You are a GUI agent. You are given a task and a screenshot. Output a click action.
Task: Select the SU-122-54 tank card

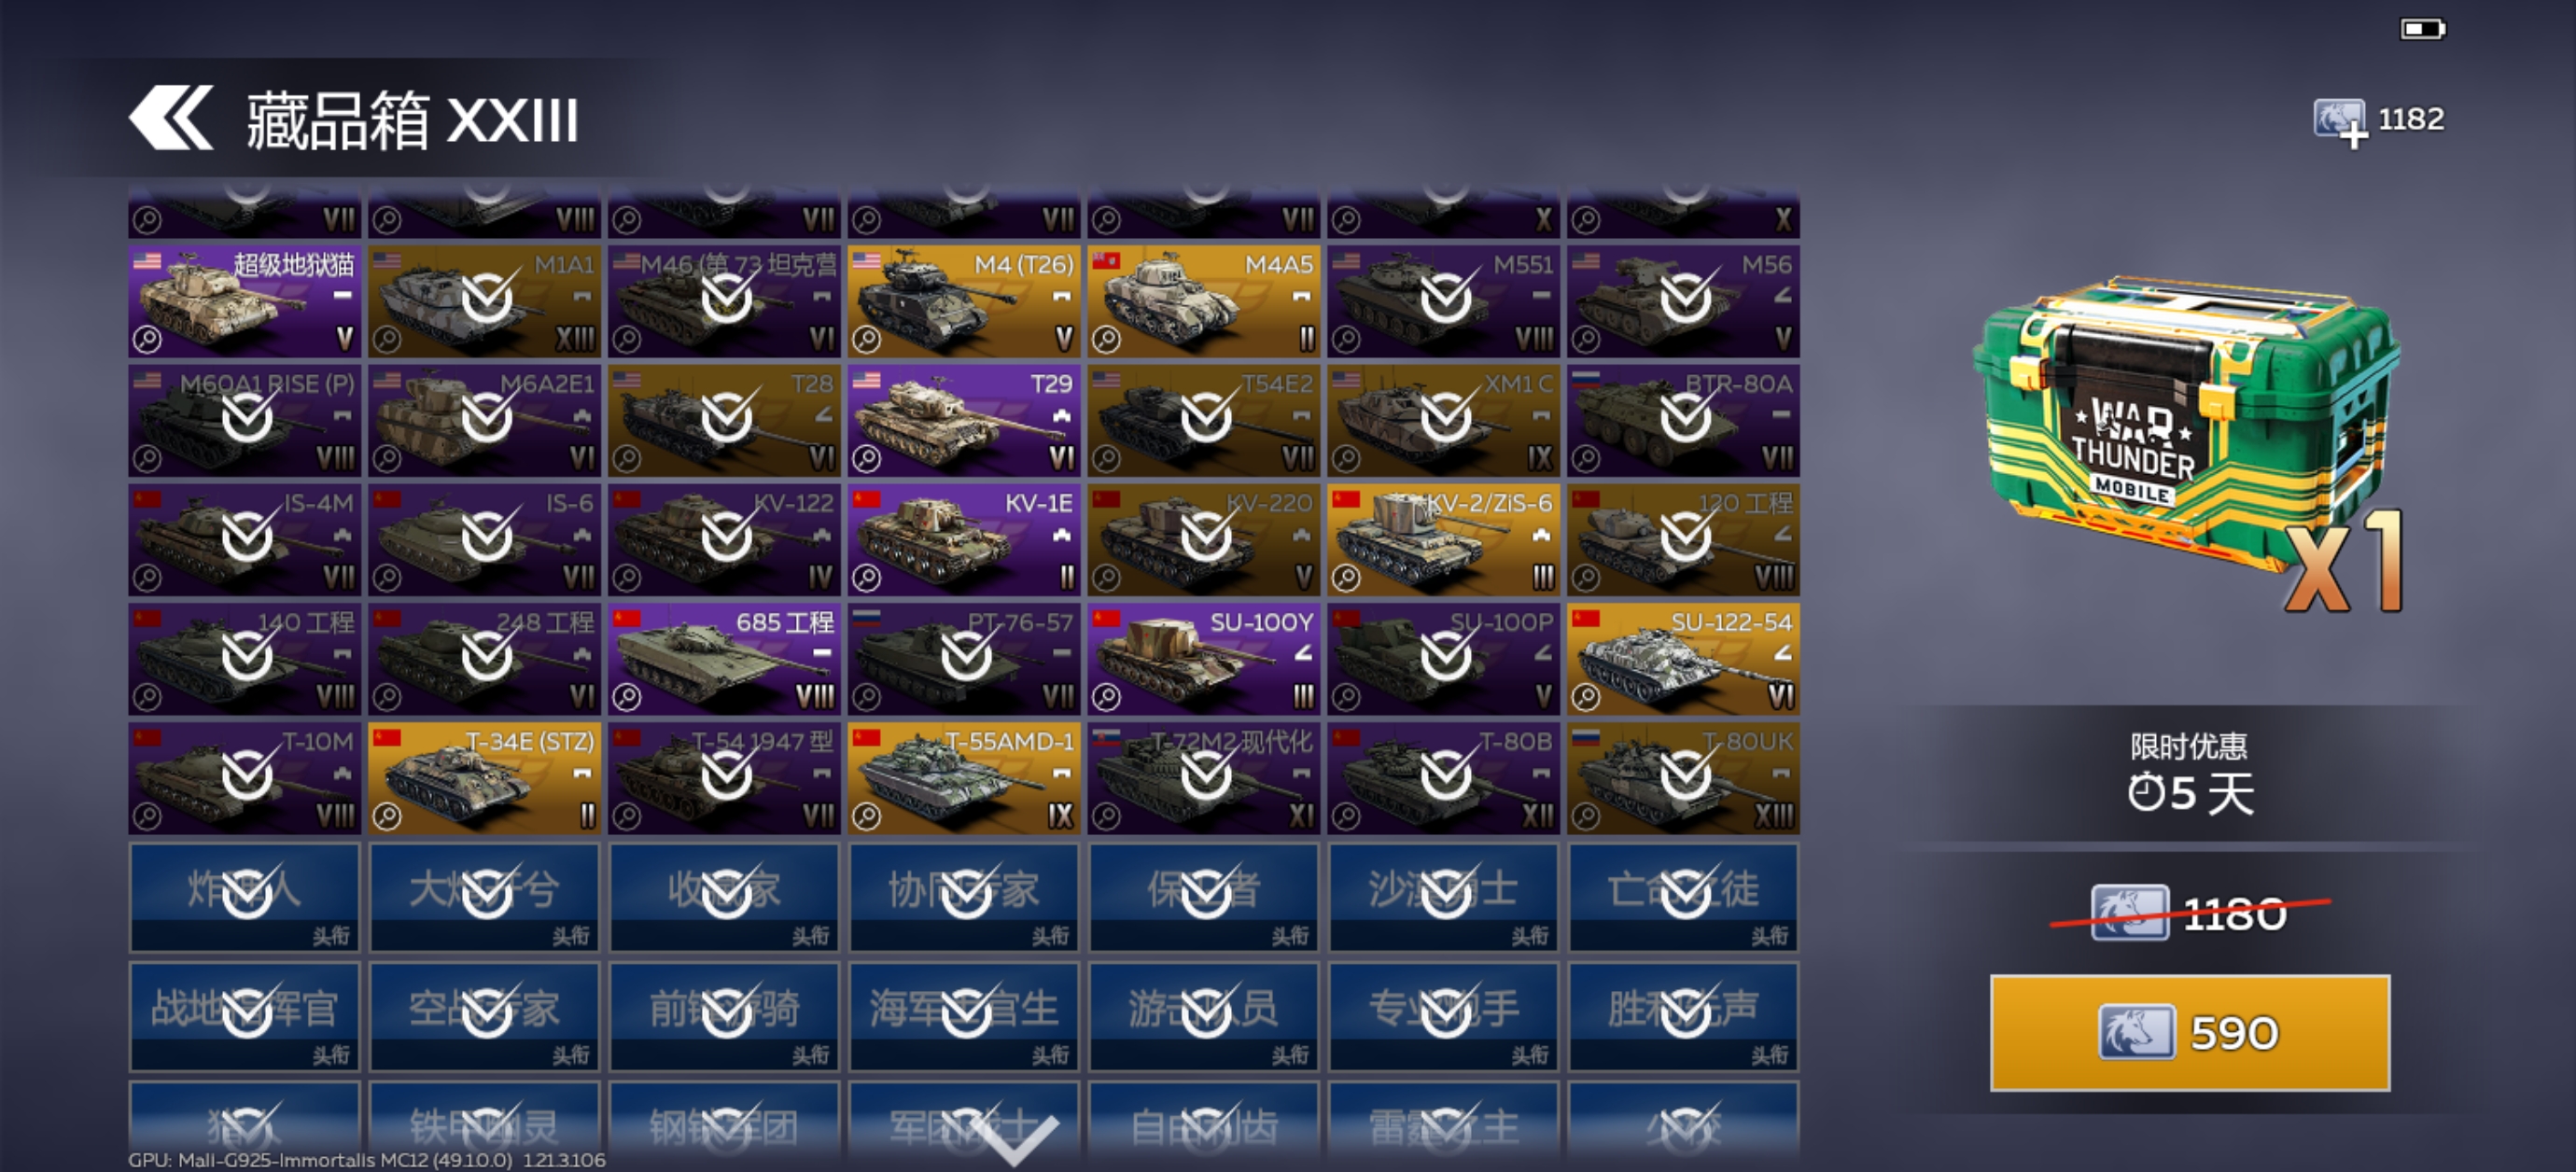pos(1683,659)
